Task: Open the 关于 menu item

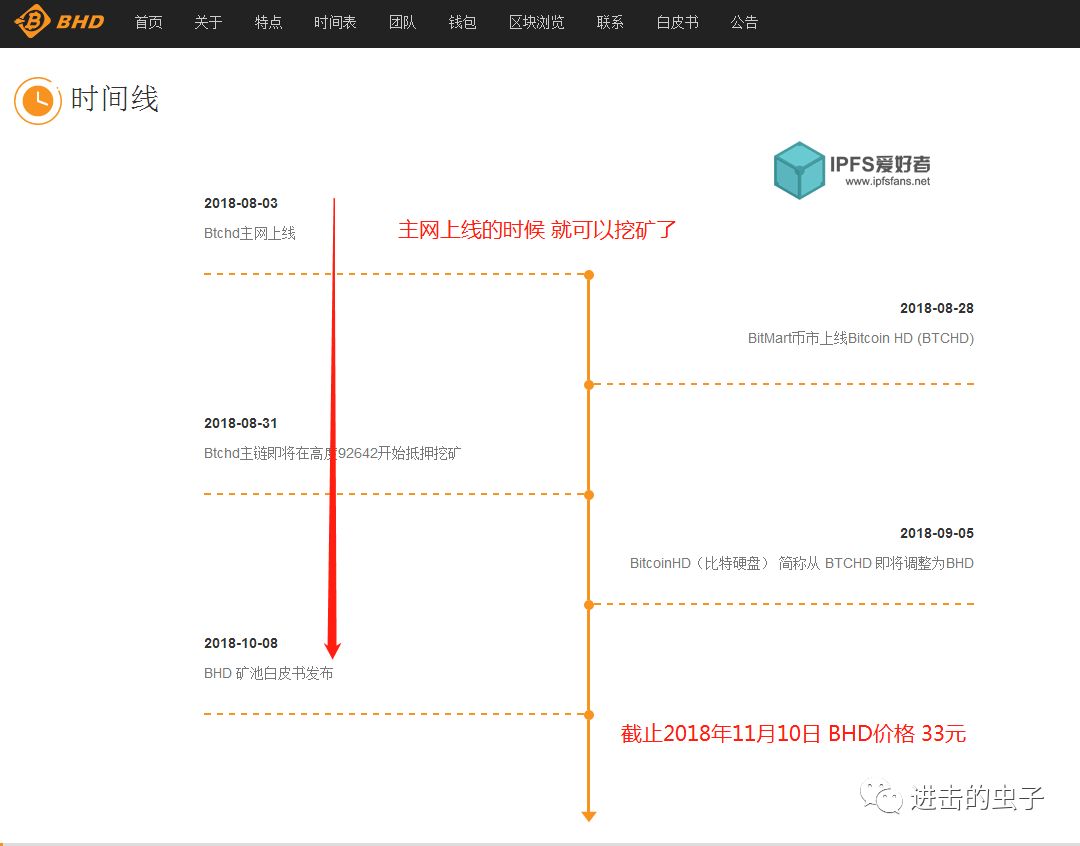Action: pos(208,23)
